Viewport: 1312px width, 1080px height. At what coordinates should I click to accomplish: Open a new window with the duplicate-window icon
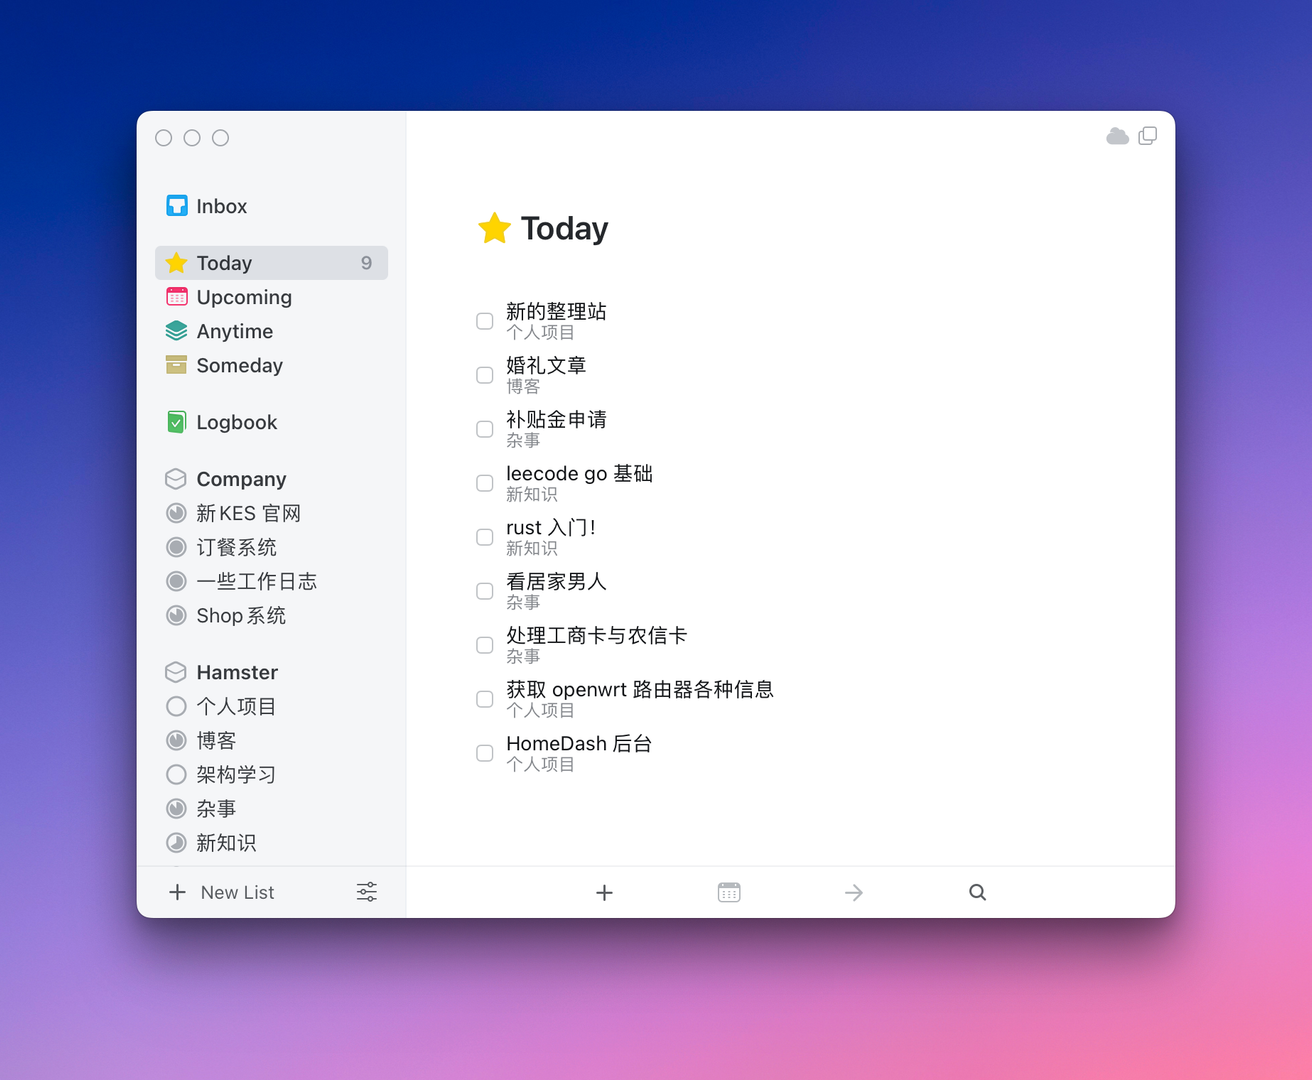pyautogui.click(x=1148, y=136)
